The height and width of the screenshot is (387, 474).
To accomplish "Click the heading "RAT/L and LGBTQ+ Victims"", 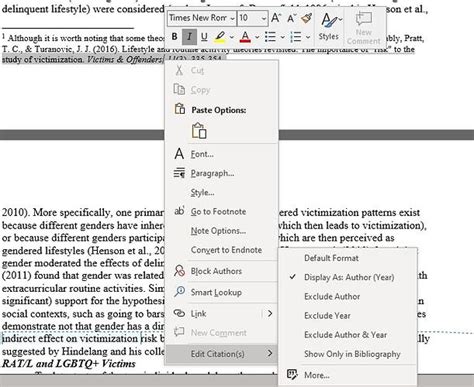I will point(69,363).
